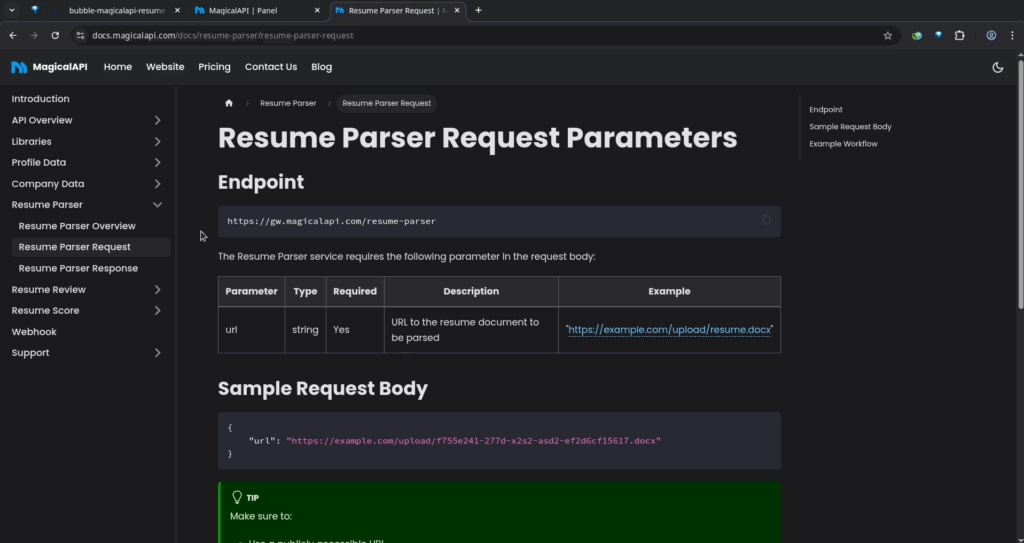
Task: Expand the API Overview section
Action: point(158,120)
